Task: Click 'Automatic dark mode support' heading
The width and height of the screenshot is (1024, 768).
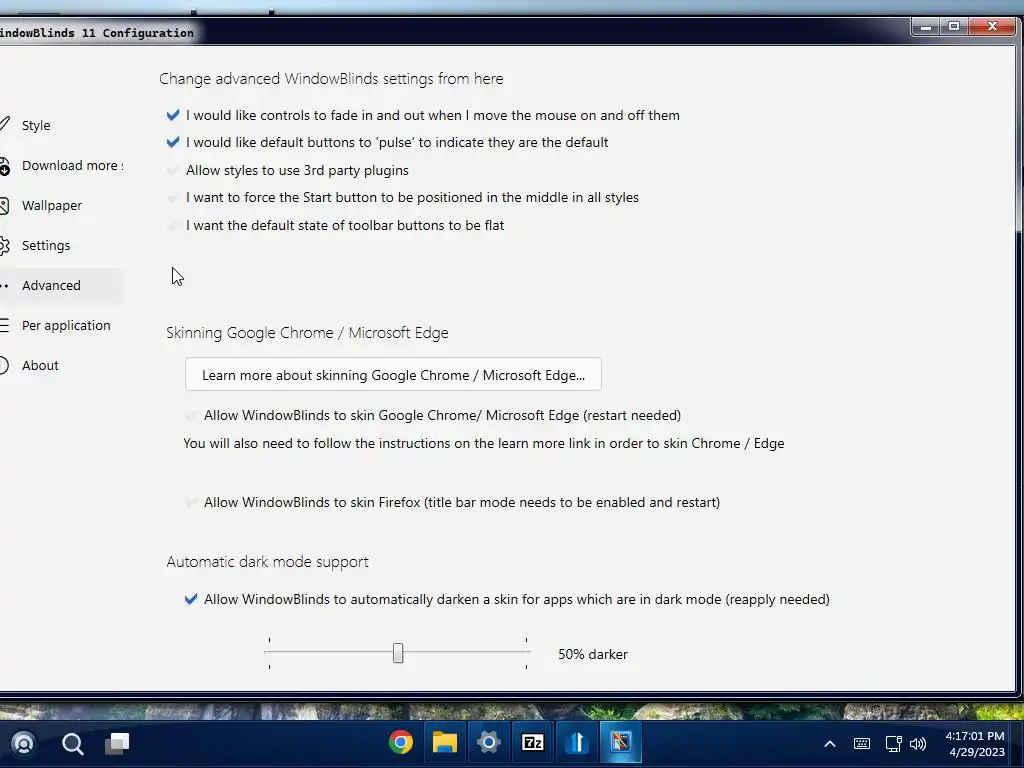Action: point(267,562)
